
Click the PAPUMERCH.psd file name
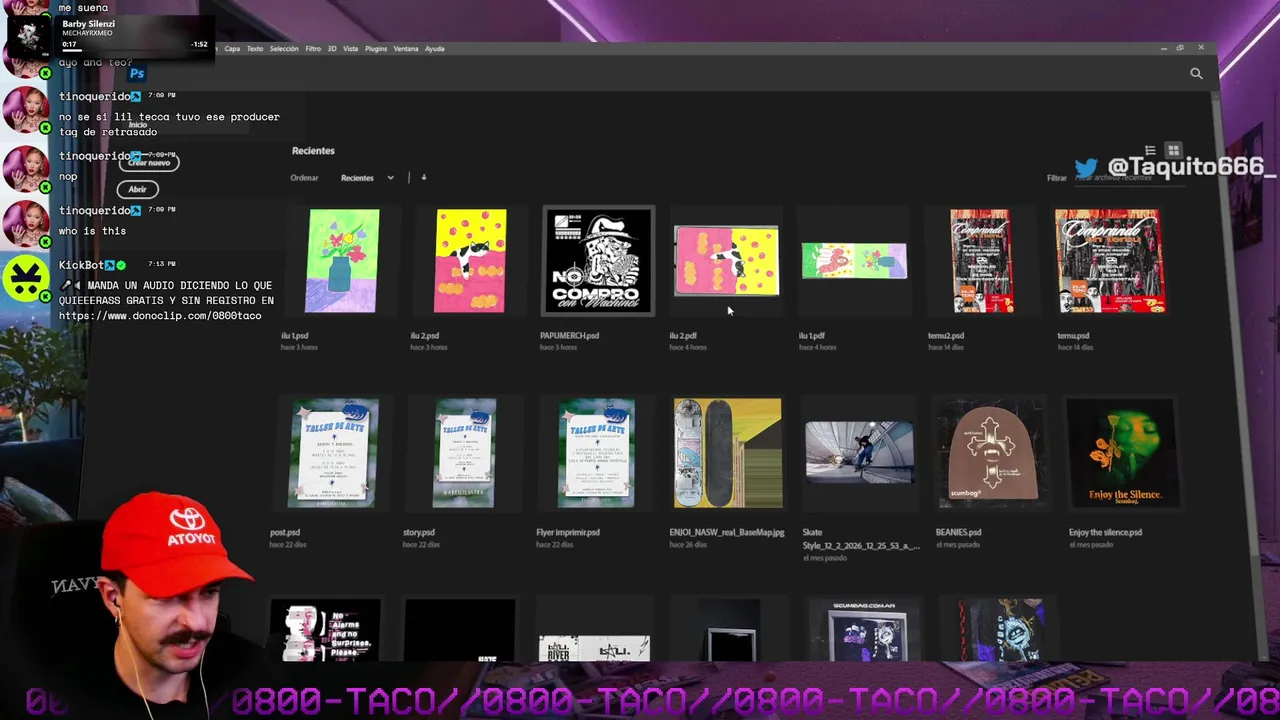tap(569, 336)
